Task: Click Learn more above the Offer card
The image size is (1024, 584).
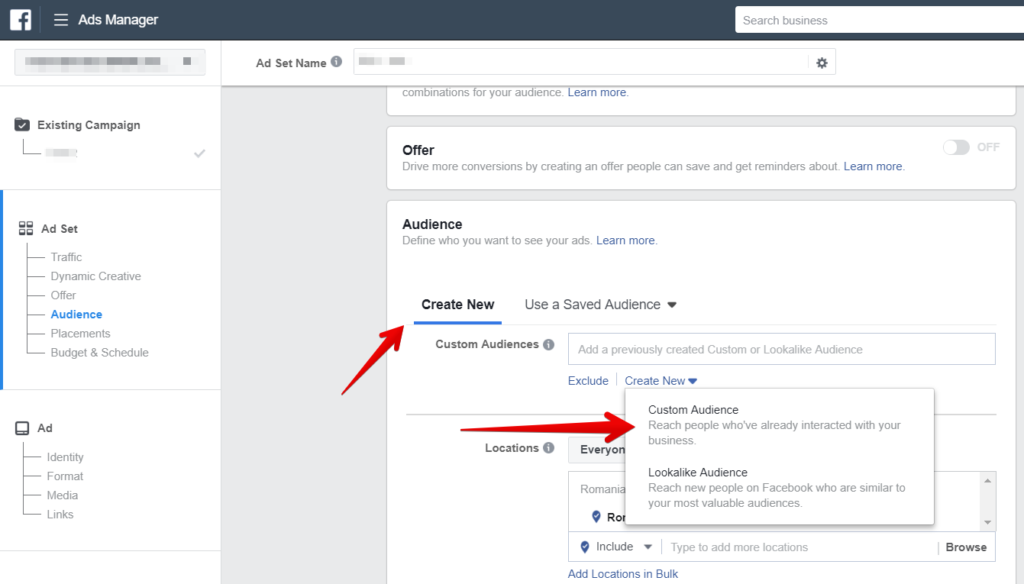Action: point(597,92)
